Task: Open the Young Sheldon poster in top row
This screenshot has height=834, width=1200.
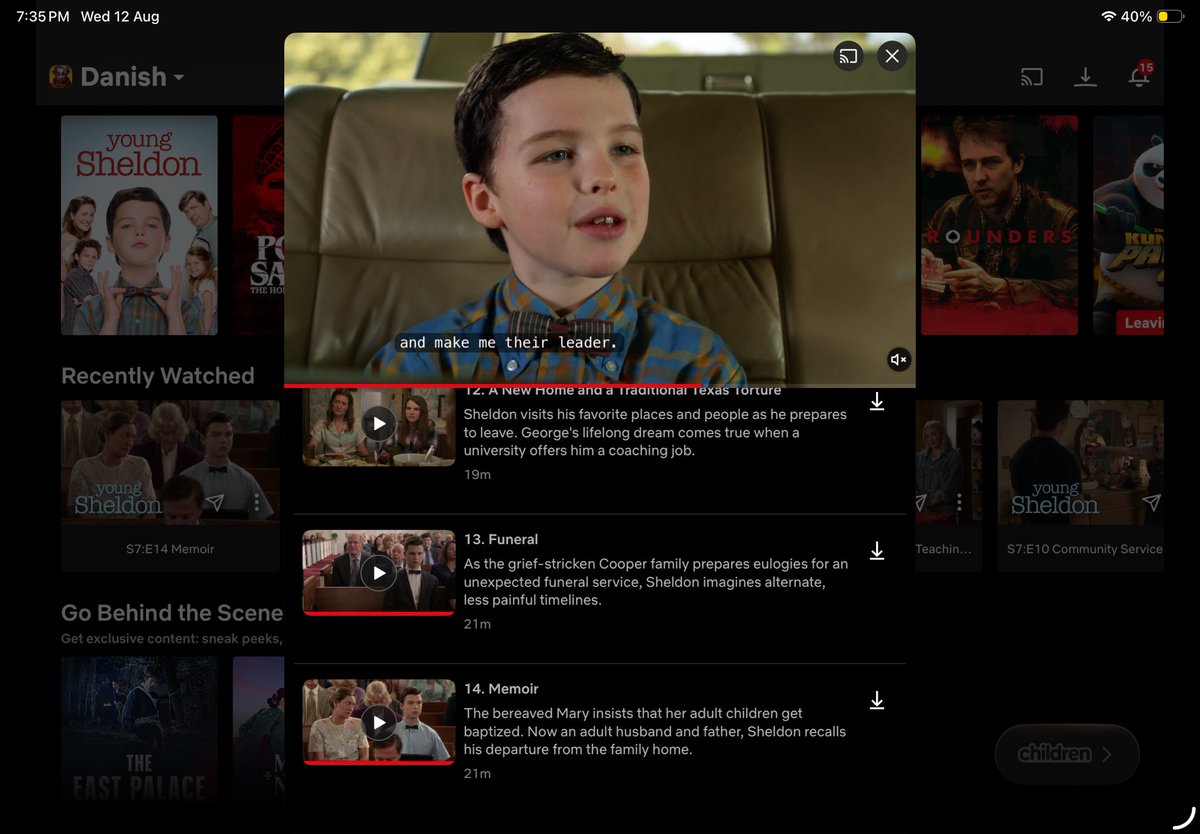Action: pyautogui.click(x=139, y=225)
